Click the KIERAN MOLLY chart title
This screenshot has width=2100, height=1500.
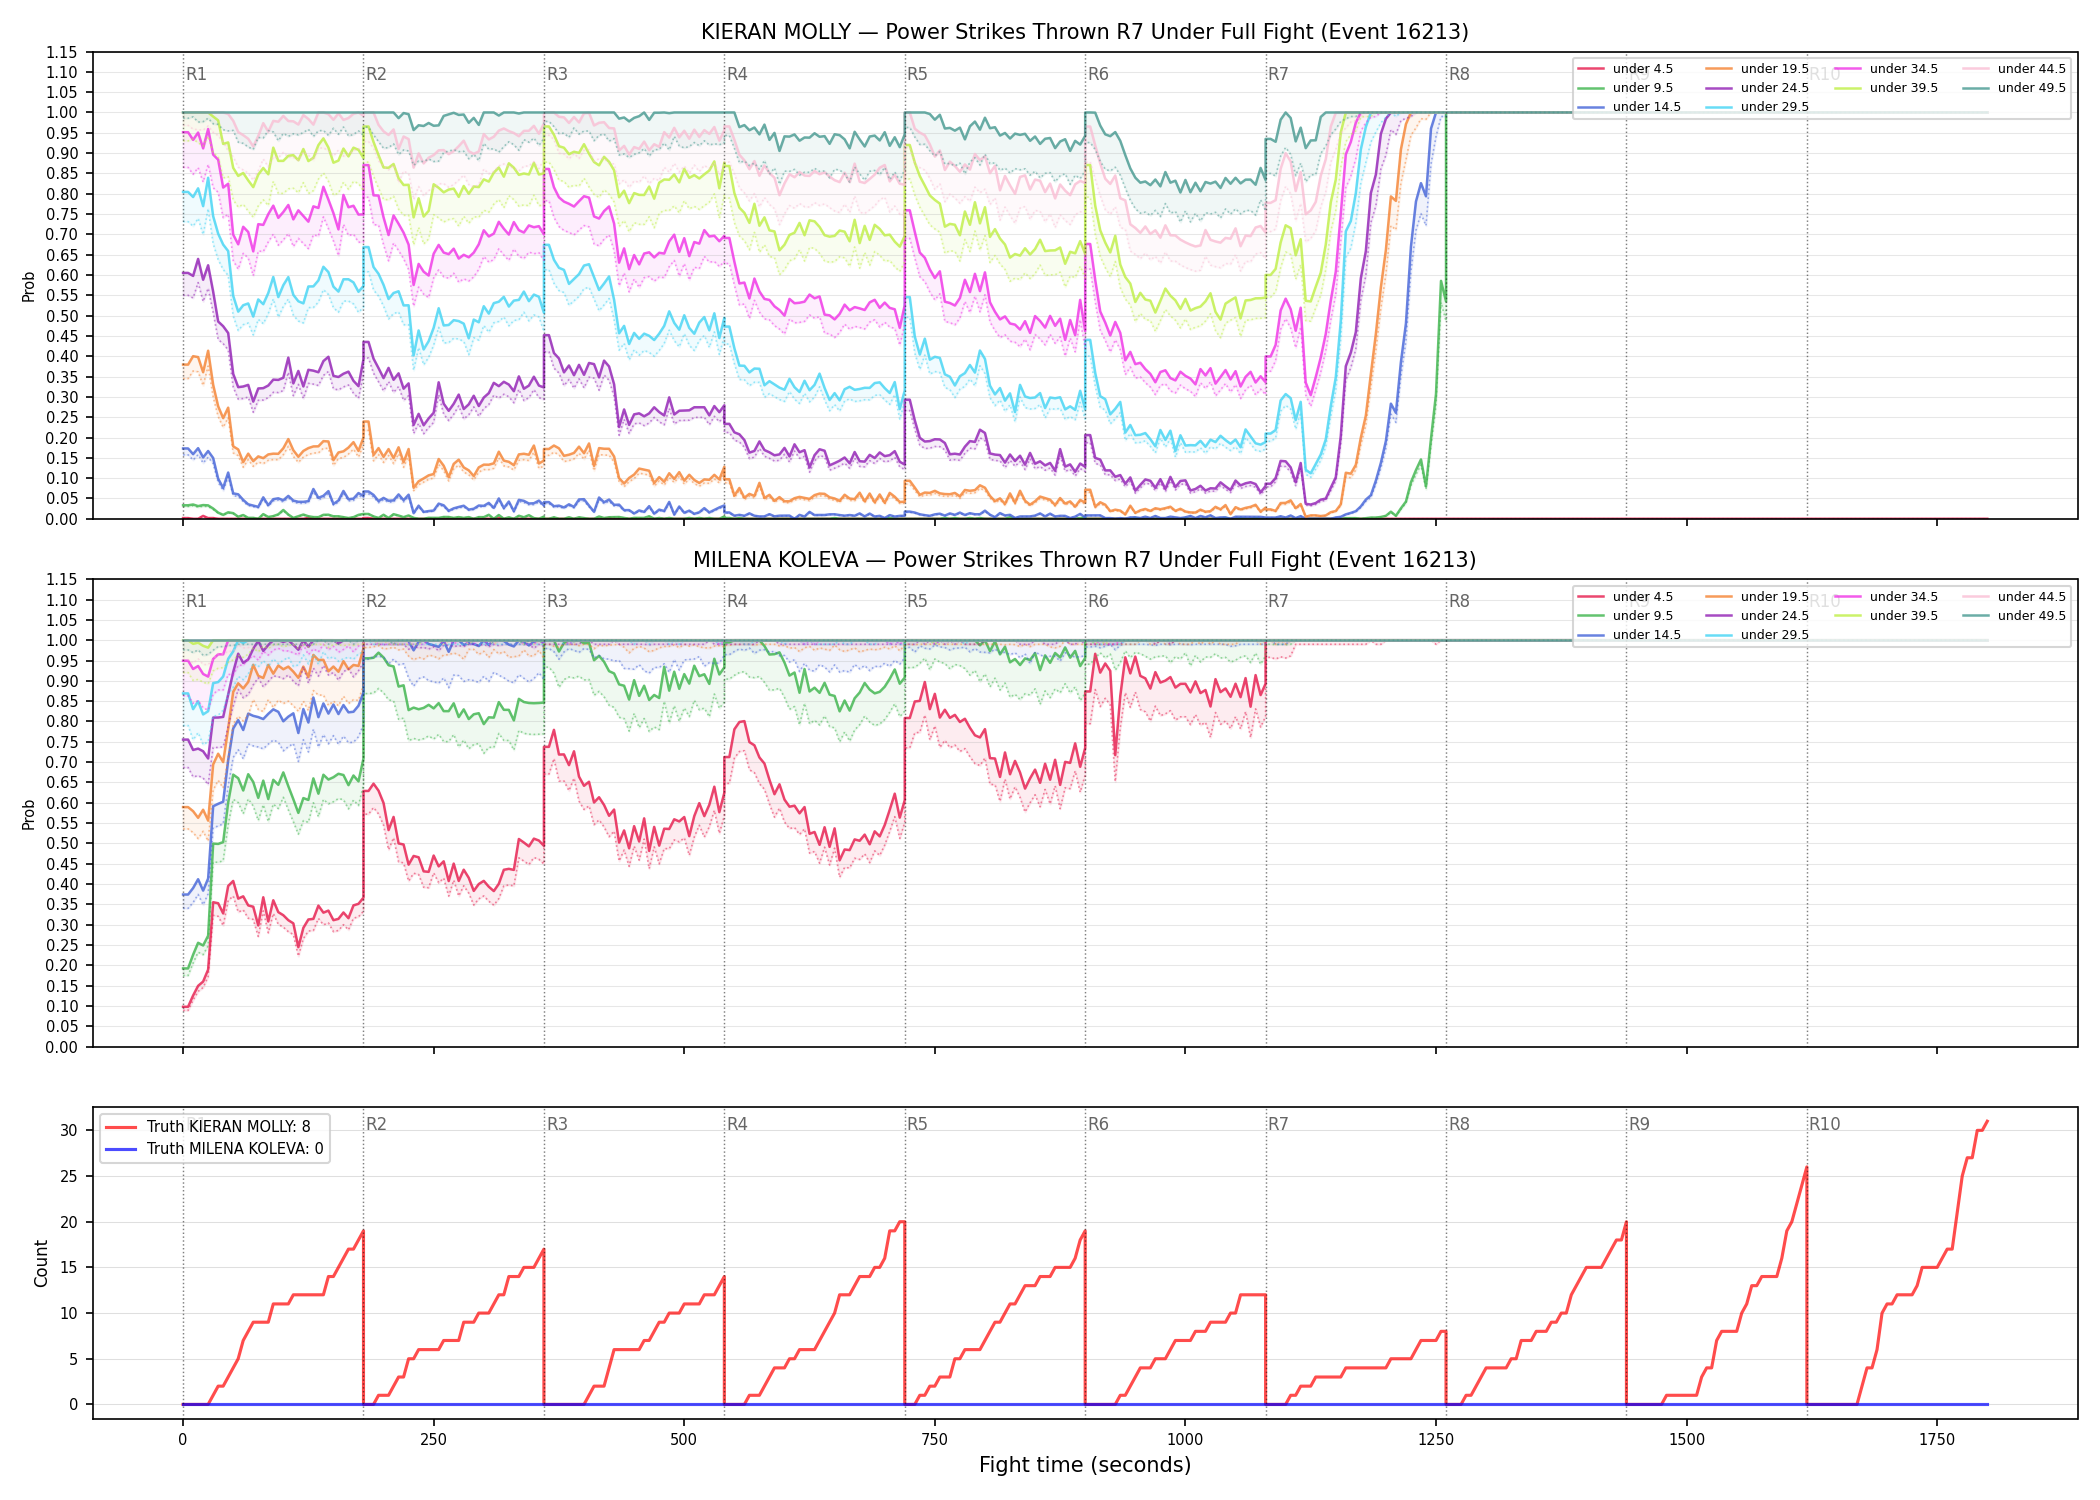tap(1085, 32)
